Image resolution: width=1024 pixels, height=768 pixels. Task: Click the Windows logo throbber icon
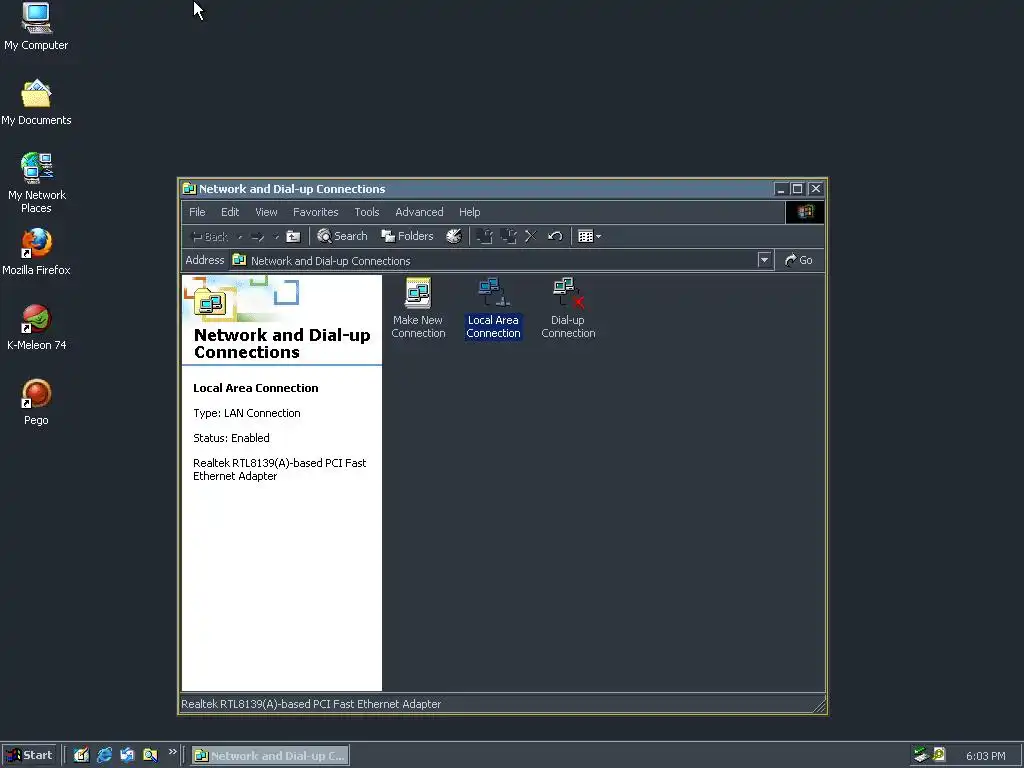[805, 212]
